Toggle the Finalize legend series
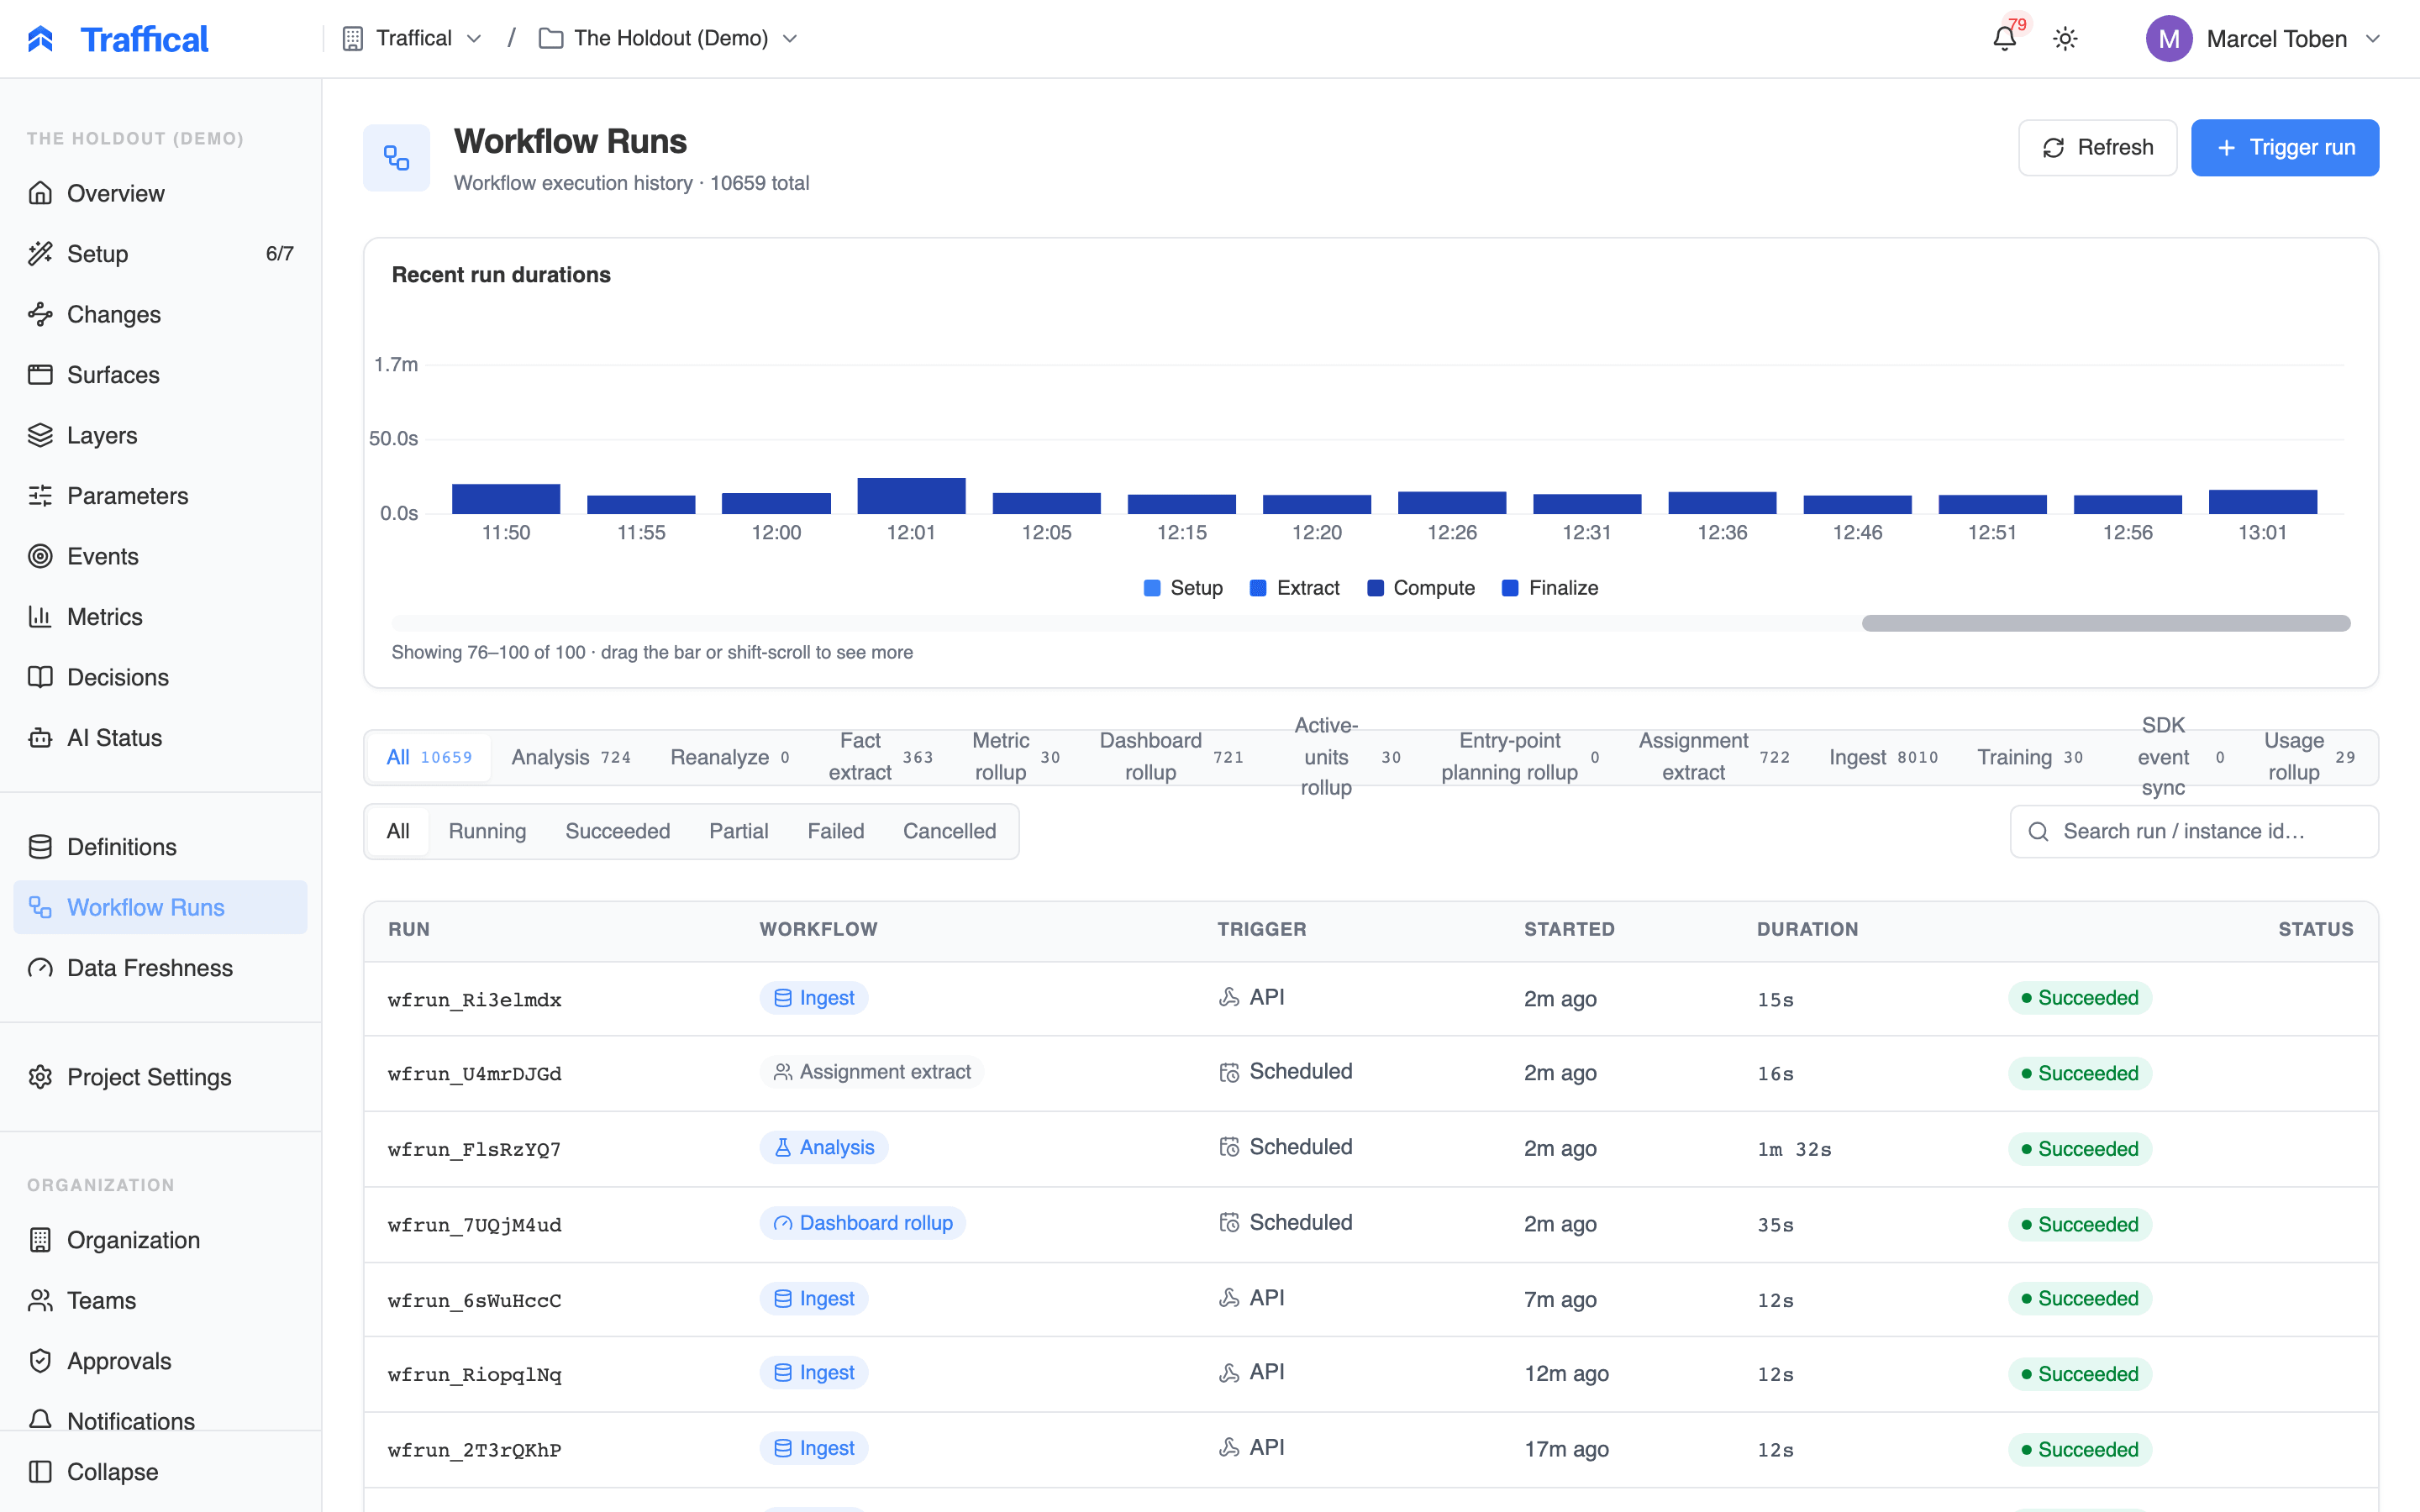2420x1512 pixels. tap(1550, 588)
